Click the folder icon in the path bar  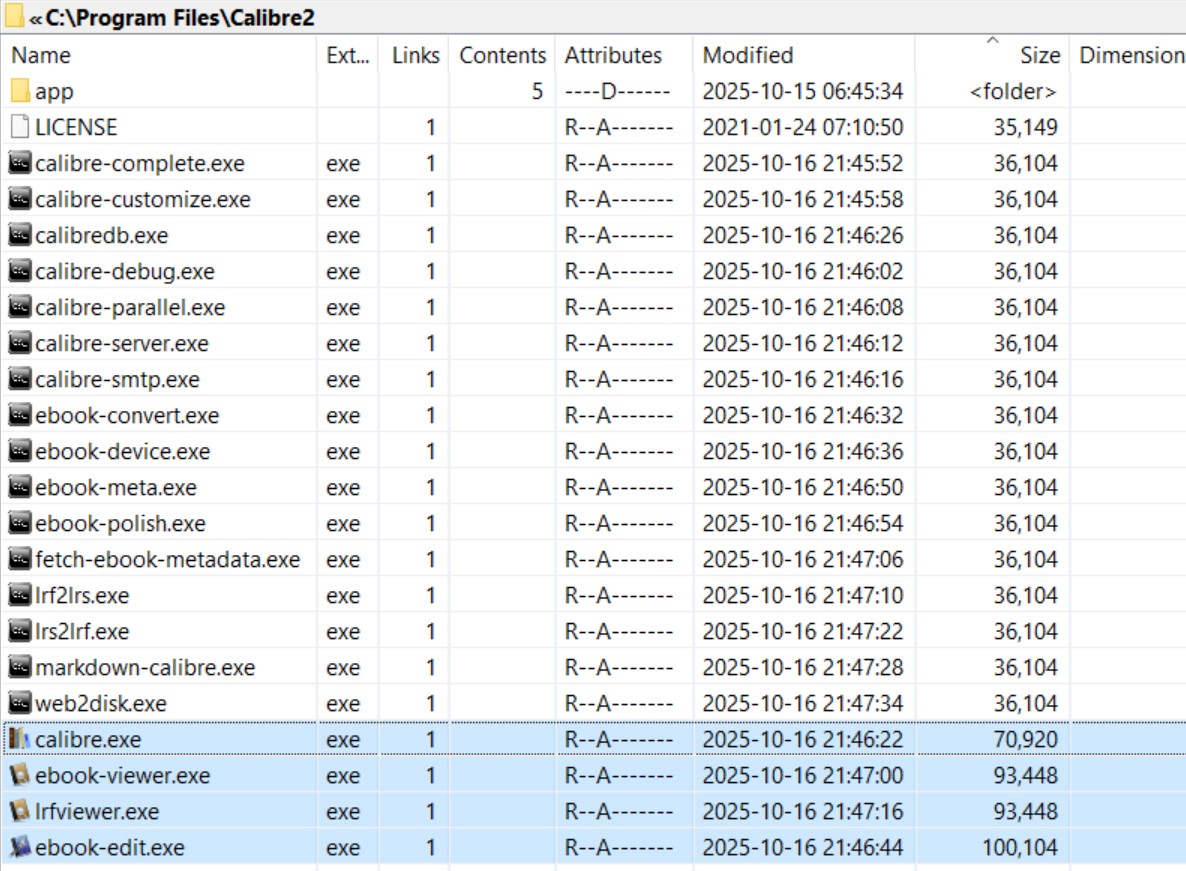14,15
